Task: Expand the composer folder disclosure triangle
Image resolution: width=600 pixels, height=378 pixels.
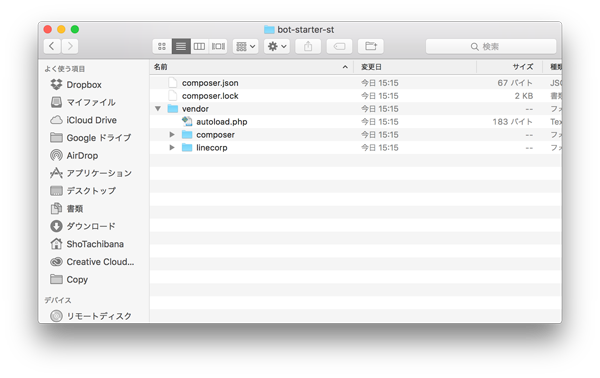Action: click(x=172, y=135)
